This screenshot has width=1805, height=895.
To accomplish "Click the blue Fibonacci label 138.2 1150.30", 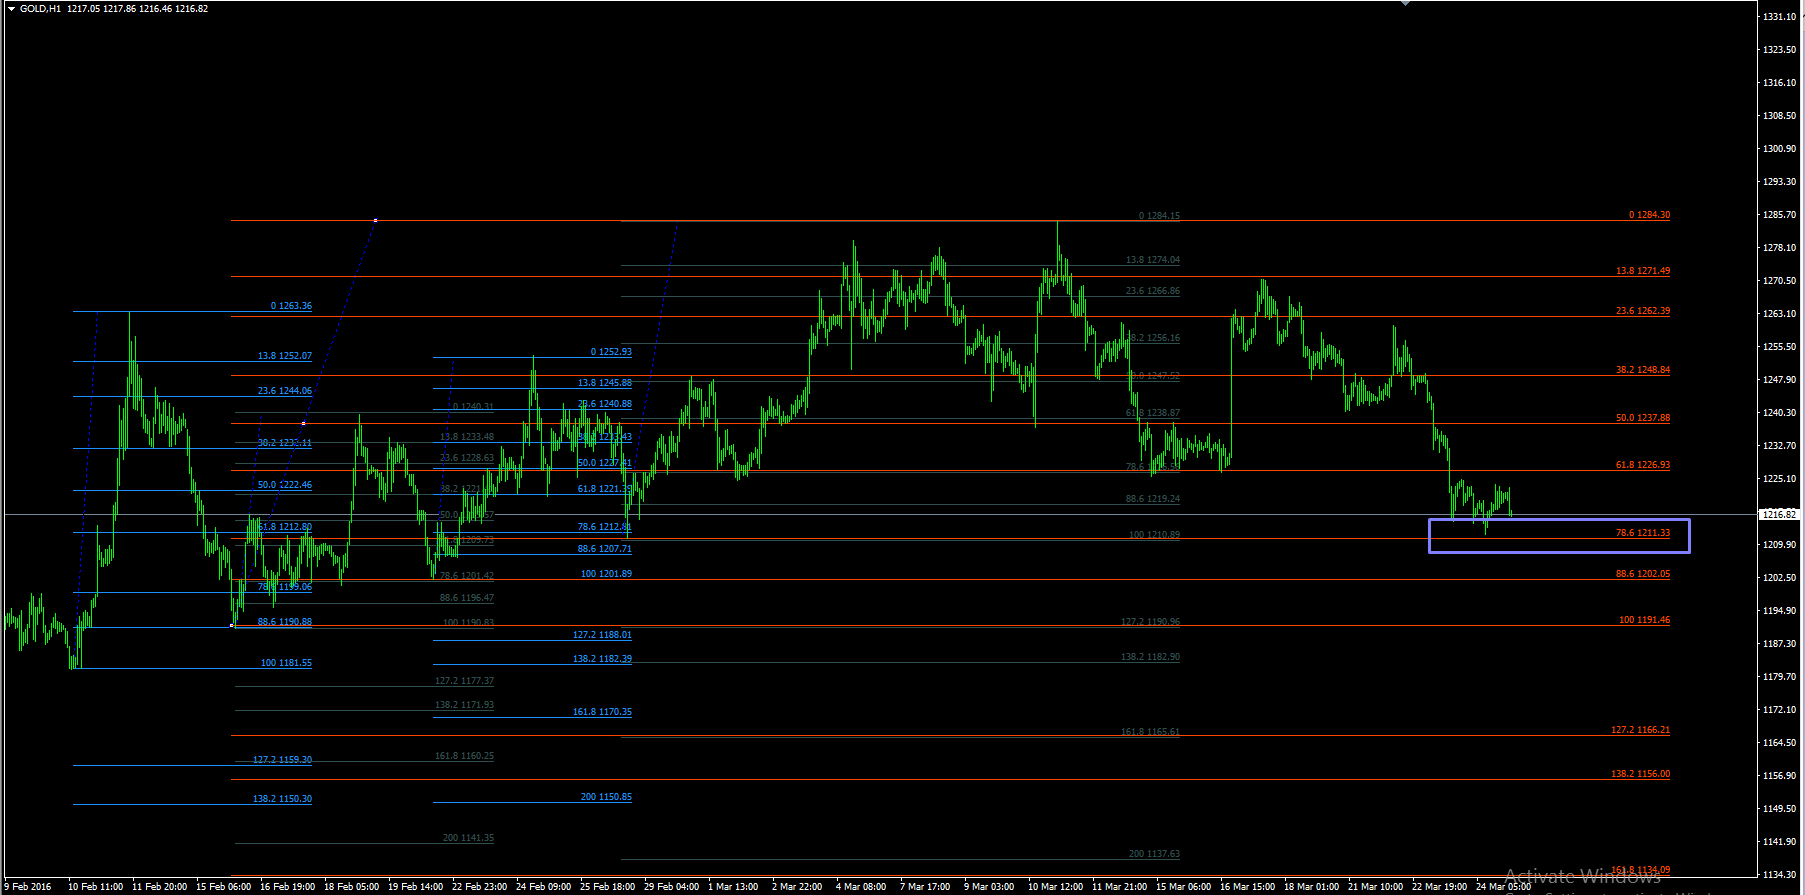I will point(282,799).
